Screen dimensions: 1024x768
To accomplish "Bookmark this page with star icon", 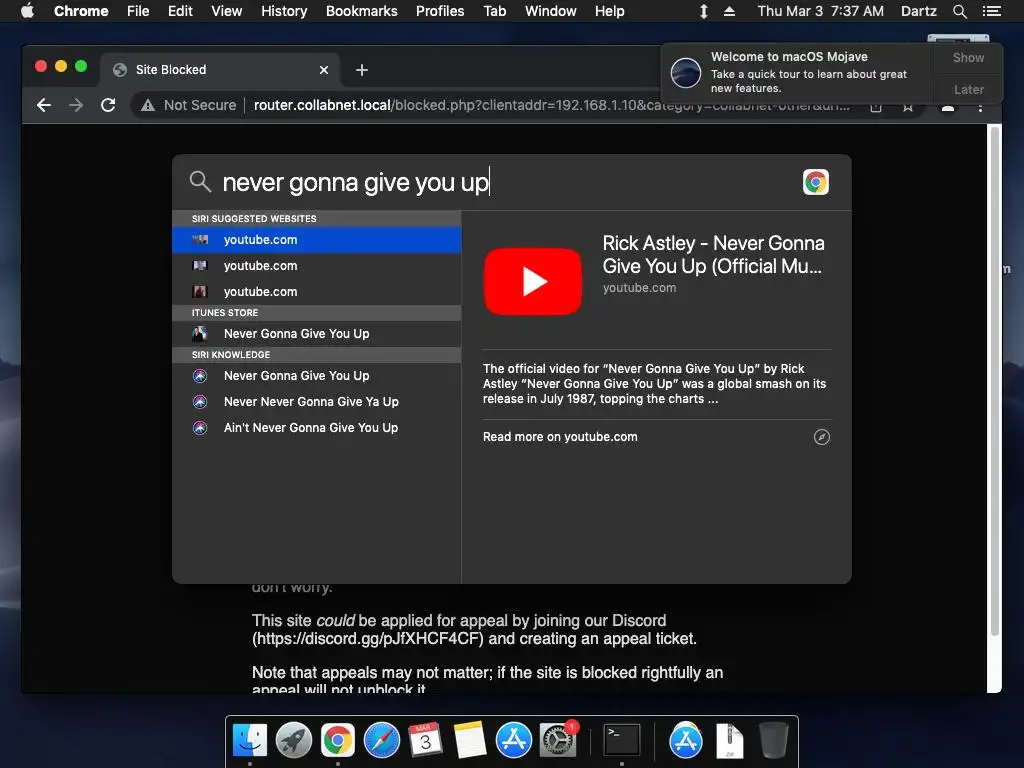I will (908, 106).
